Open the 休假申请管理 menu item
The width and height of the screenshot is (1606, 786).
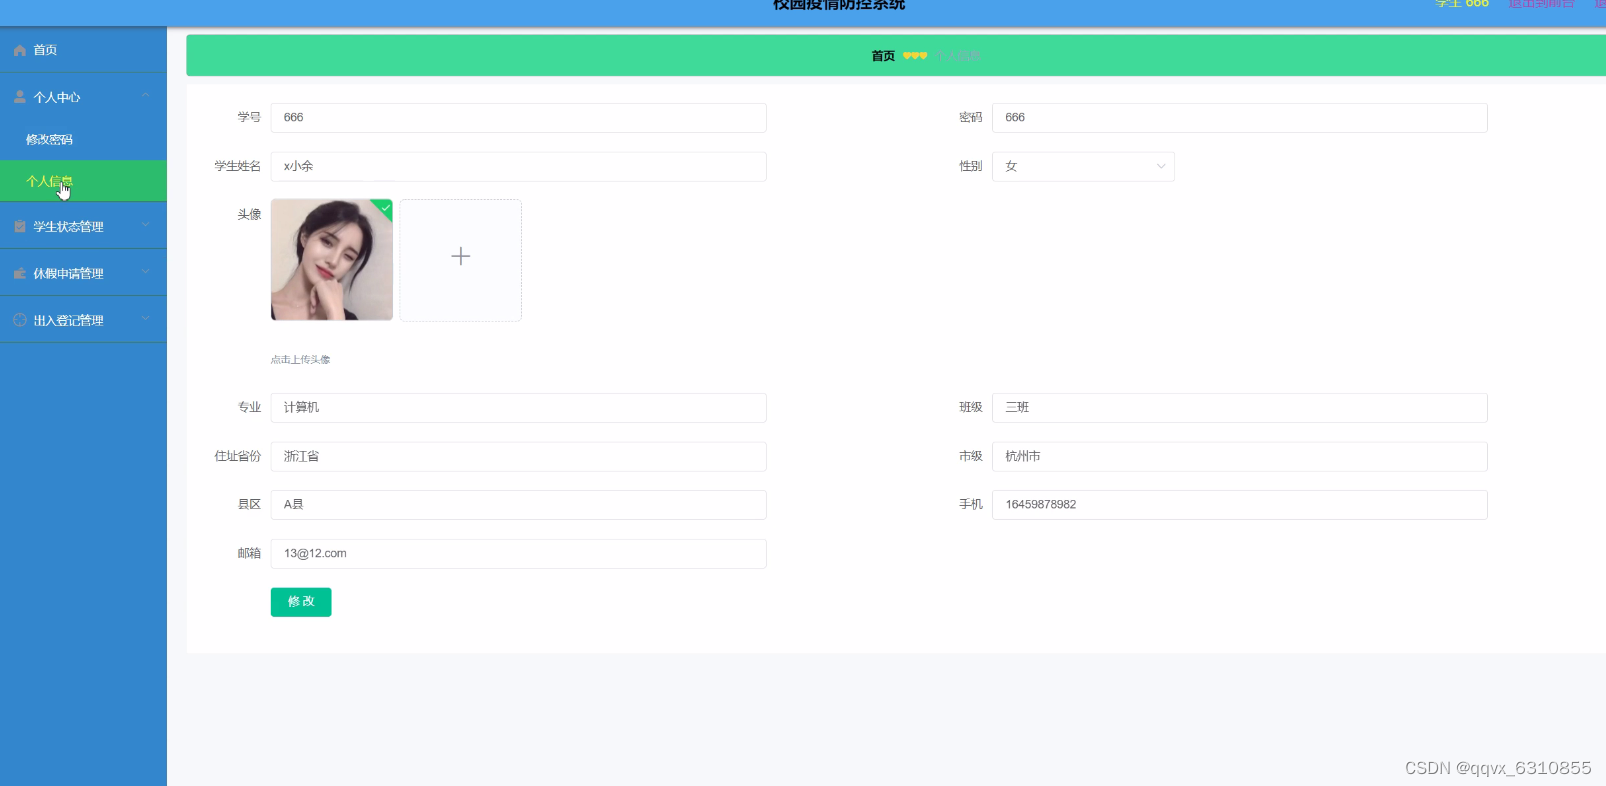(x=83, y=274)
